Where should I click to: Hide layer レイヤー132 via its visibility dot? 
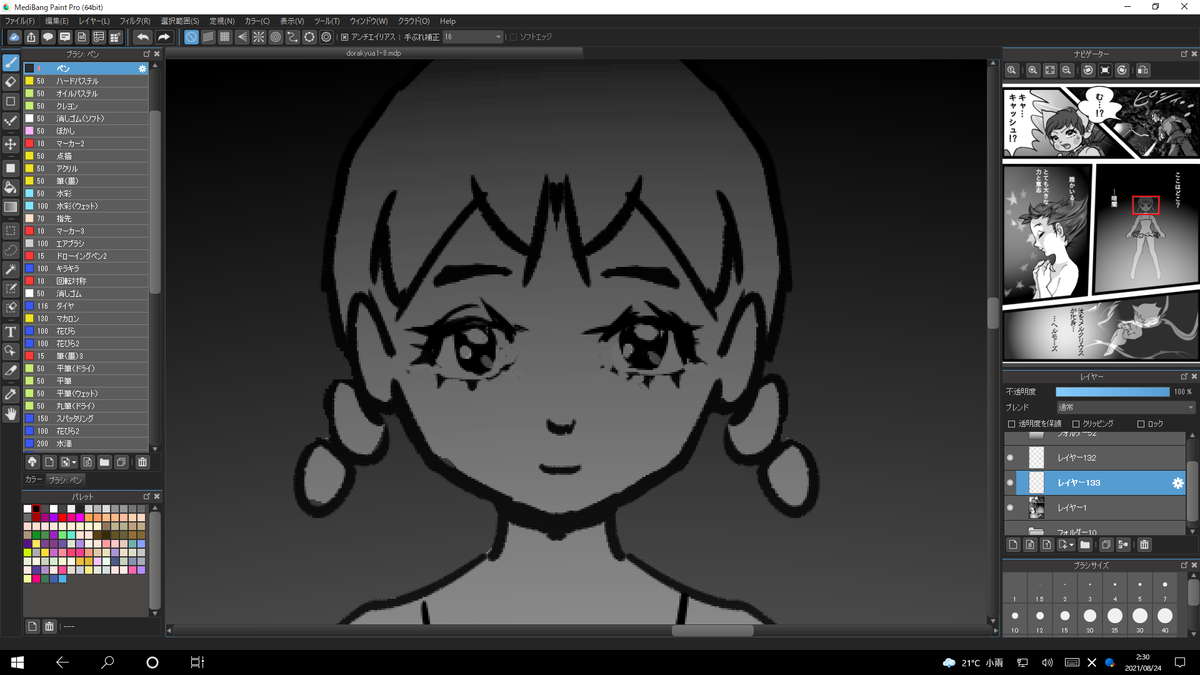tap(1010, 457)
